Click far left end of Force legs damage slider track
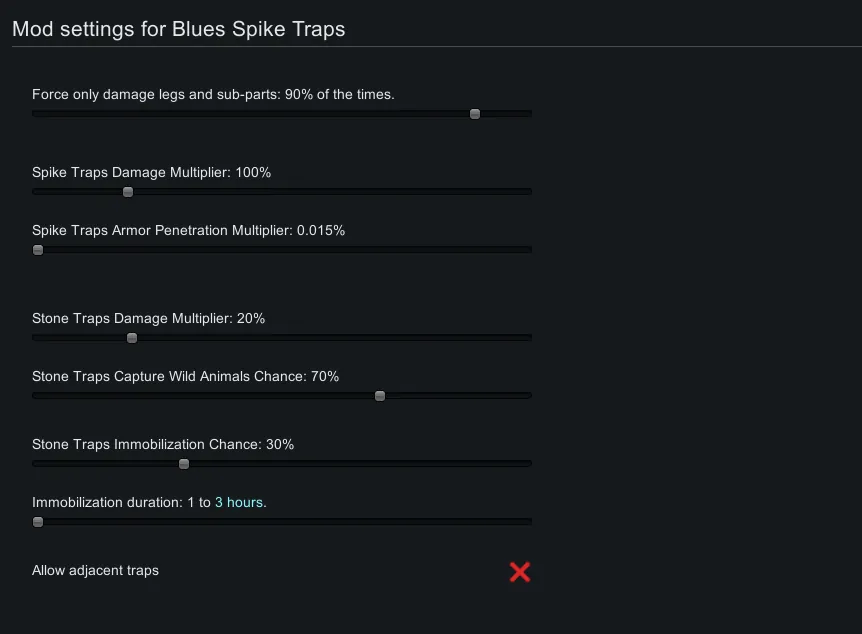The image size is (862, 634). coord(36,114)
